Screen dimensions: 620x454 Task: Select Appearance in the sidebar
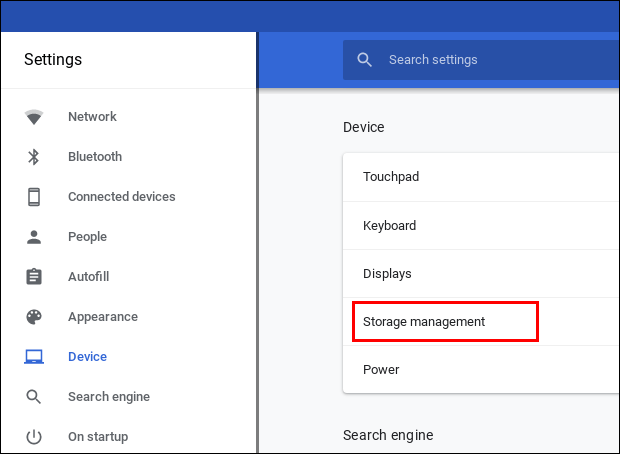103,317
